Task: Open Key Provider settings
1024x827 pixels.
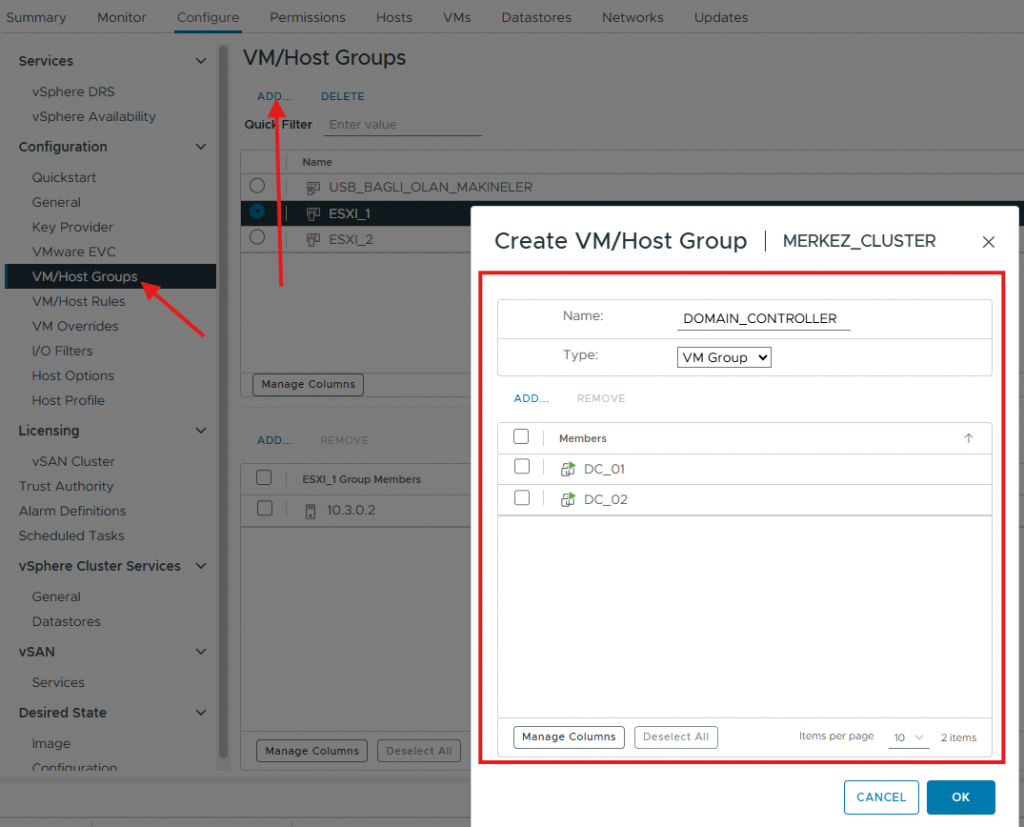Action: (x=72, y=227)
